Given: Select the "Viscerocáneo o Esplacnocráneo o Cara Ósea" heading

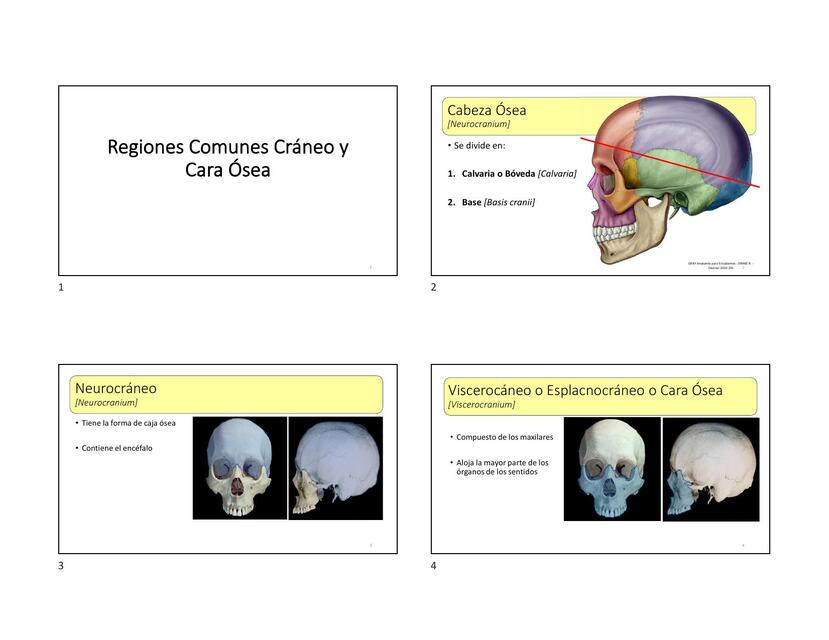Looking at the screenshot, I should [585, 390].
